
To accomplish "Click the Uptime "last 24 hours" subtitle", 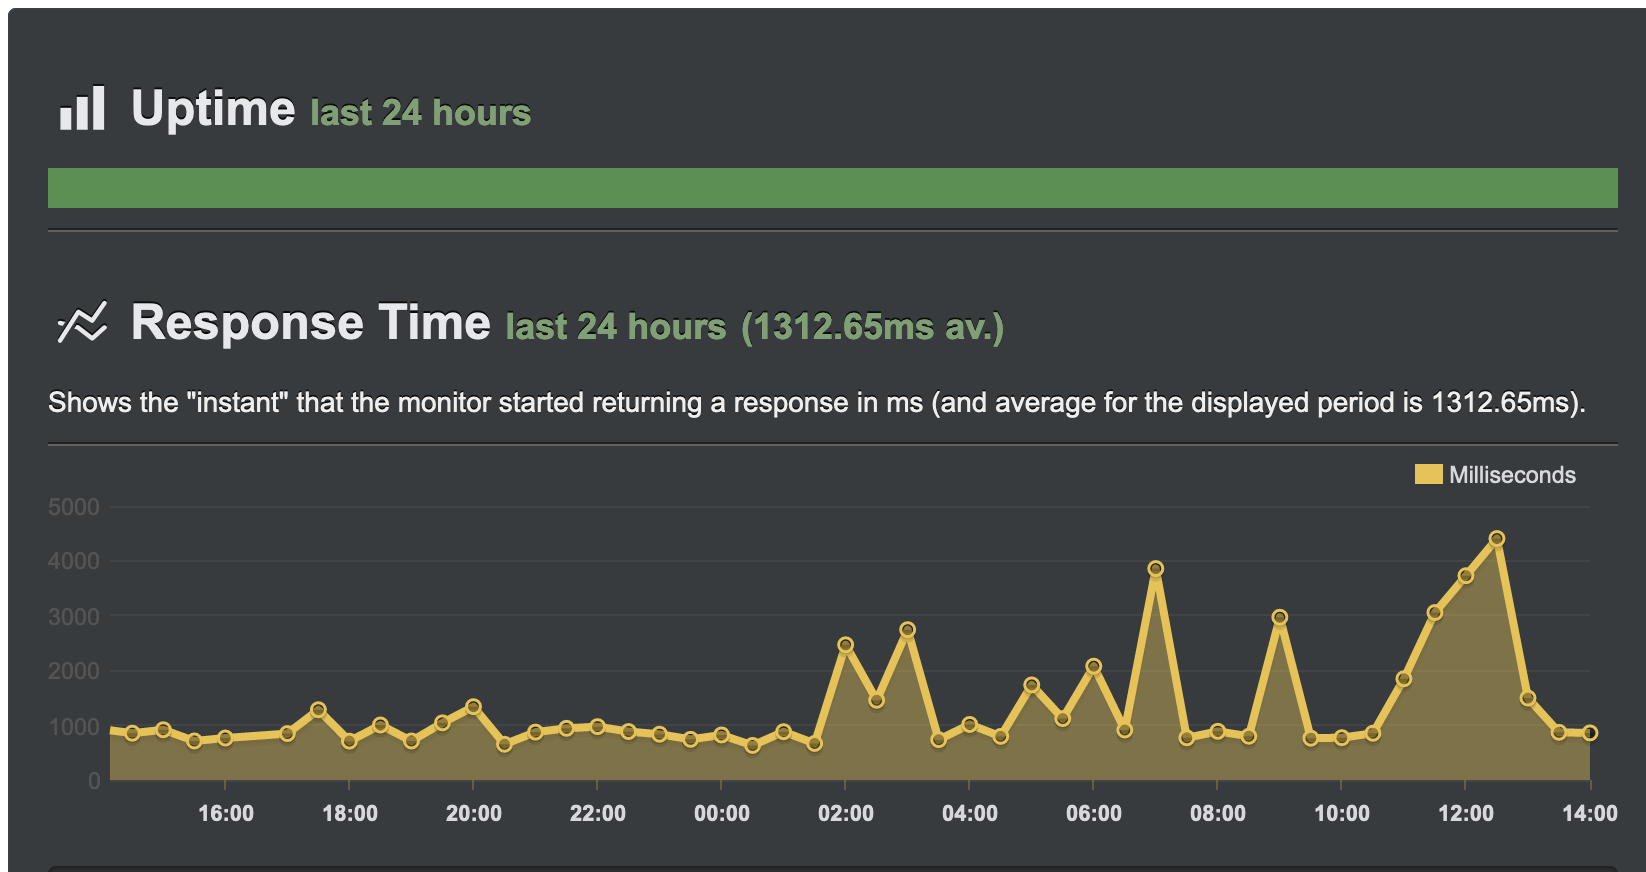I will point(420,113).
